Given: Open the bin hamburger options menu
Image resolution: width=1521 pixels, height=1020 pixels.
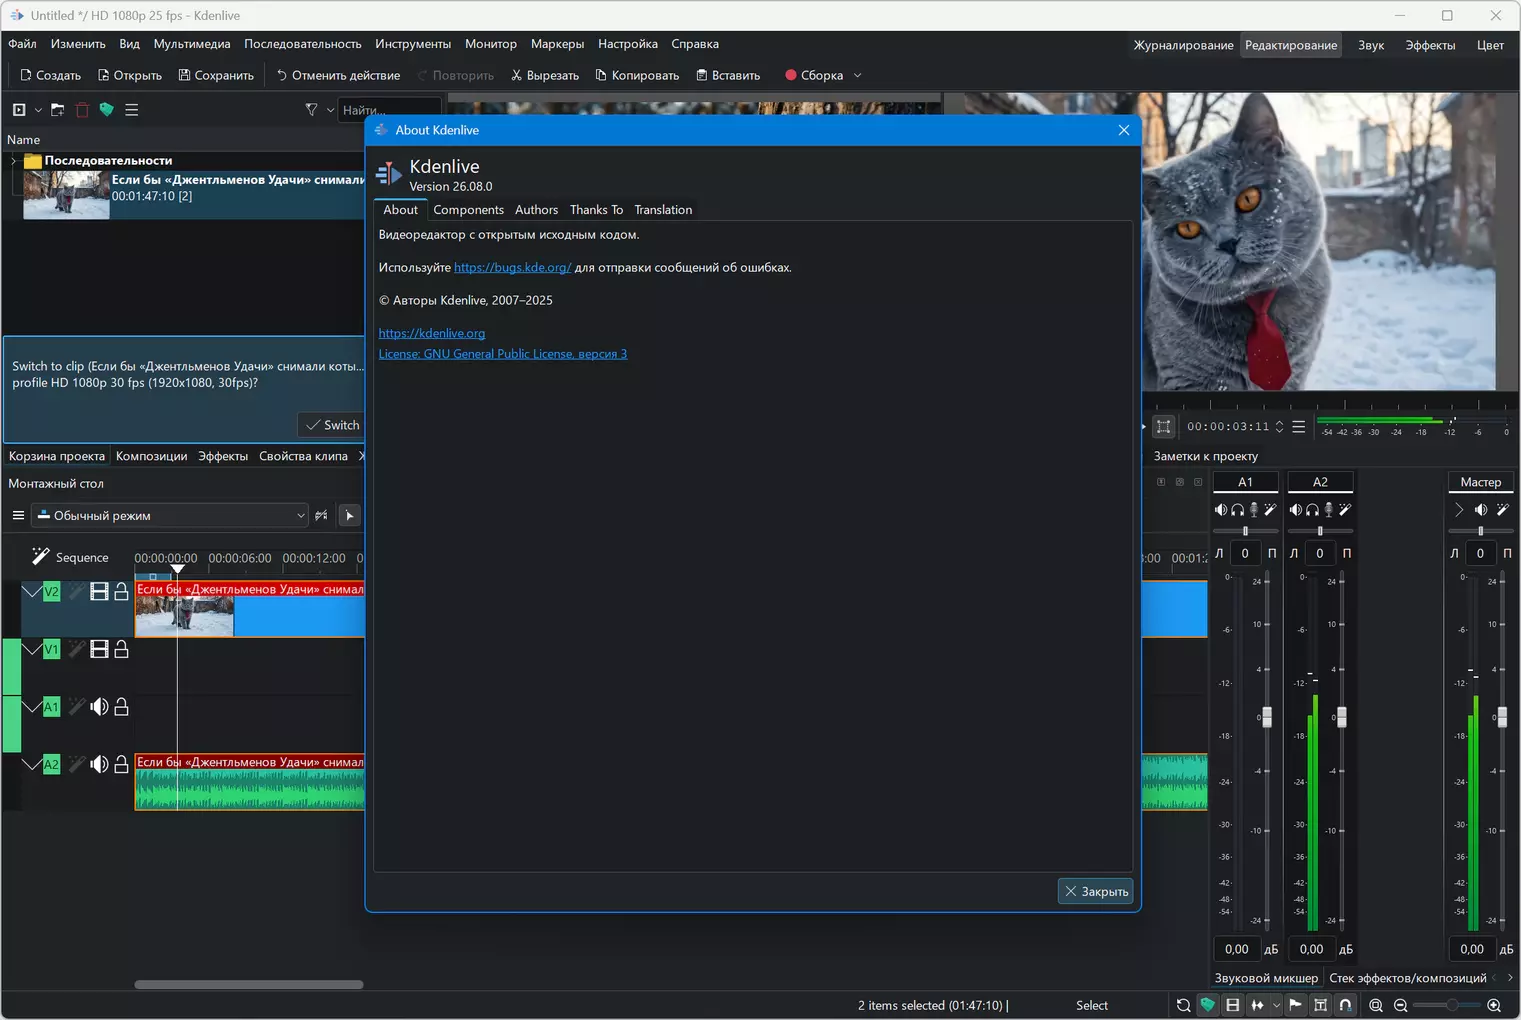Looking at the screenshot, I should 131,110.
